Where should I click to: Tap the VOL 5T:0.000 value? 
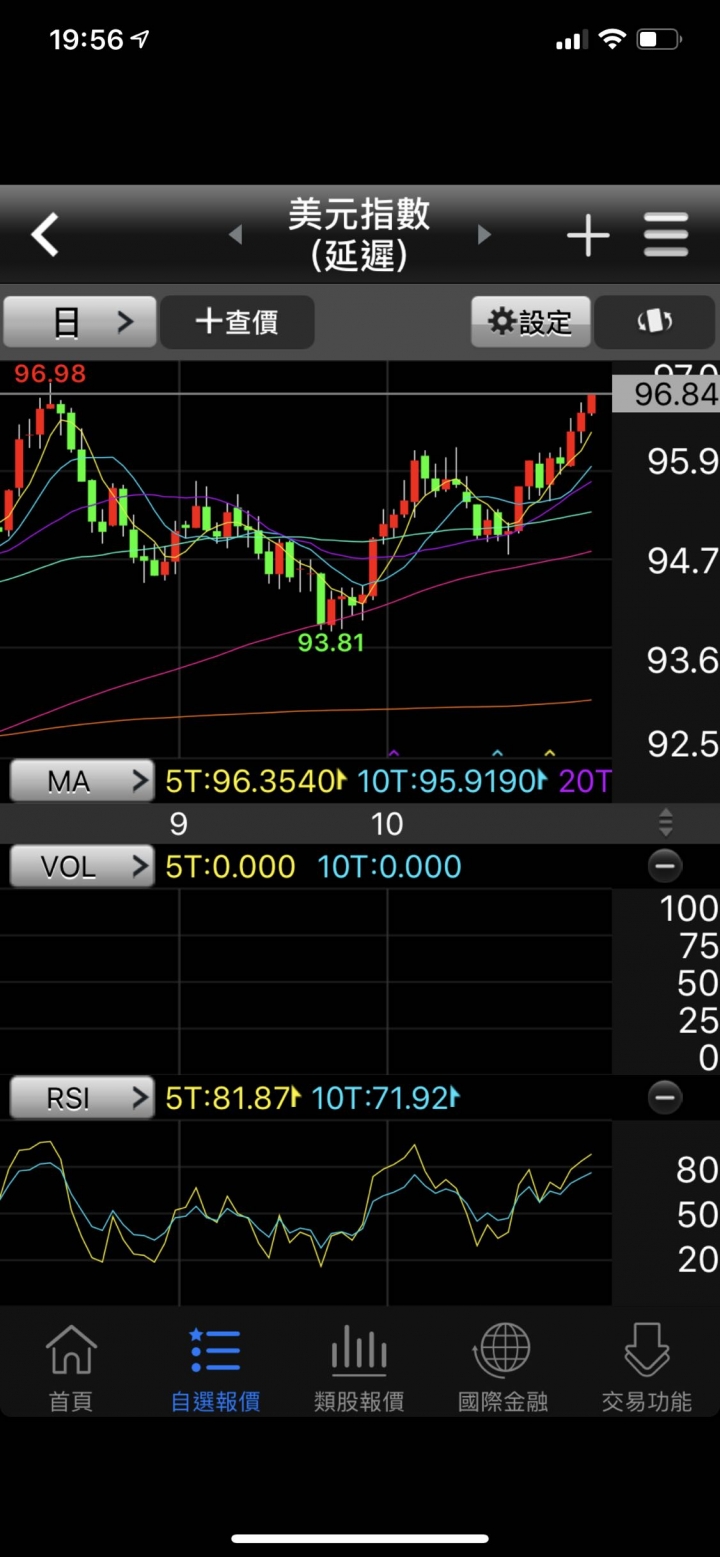click(x=230, y=866)
